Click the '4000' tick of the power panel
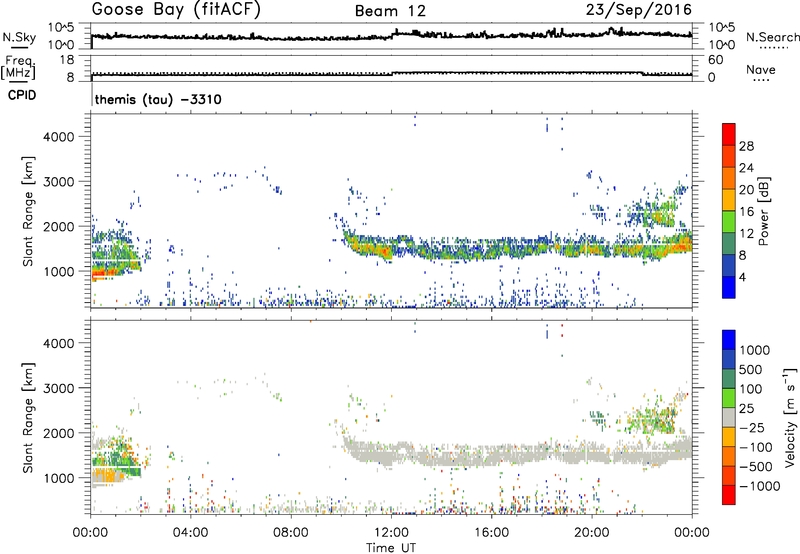Screen dimensions: 800x554 [x=58, y=137]
